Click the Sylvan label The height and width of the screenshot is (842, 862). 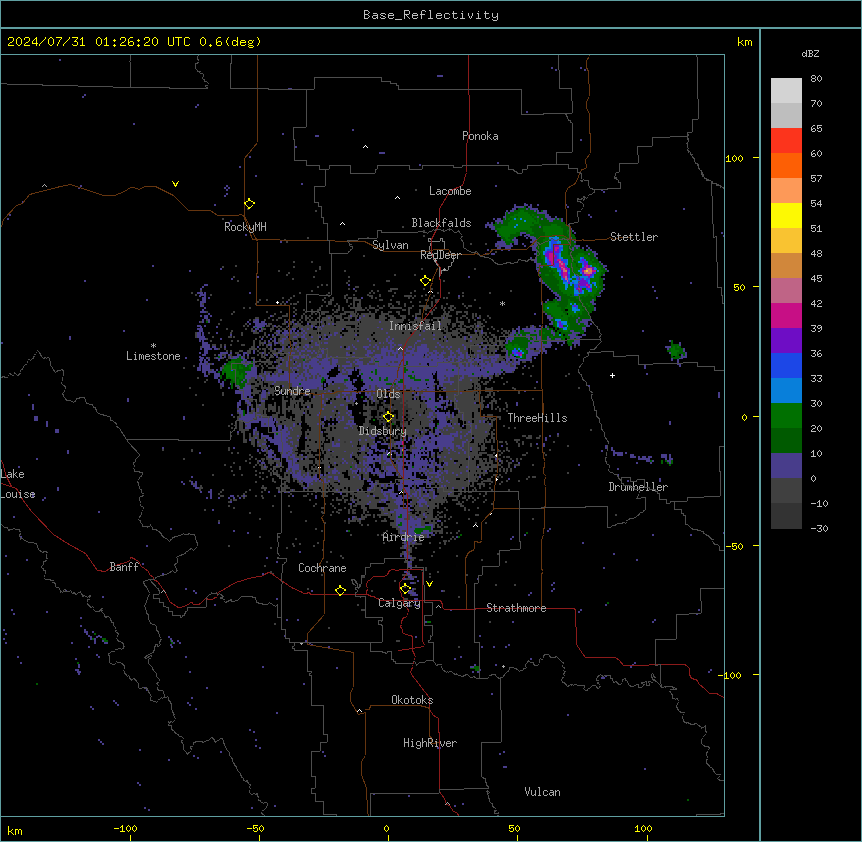tap(390, 245)
